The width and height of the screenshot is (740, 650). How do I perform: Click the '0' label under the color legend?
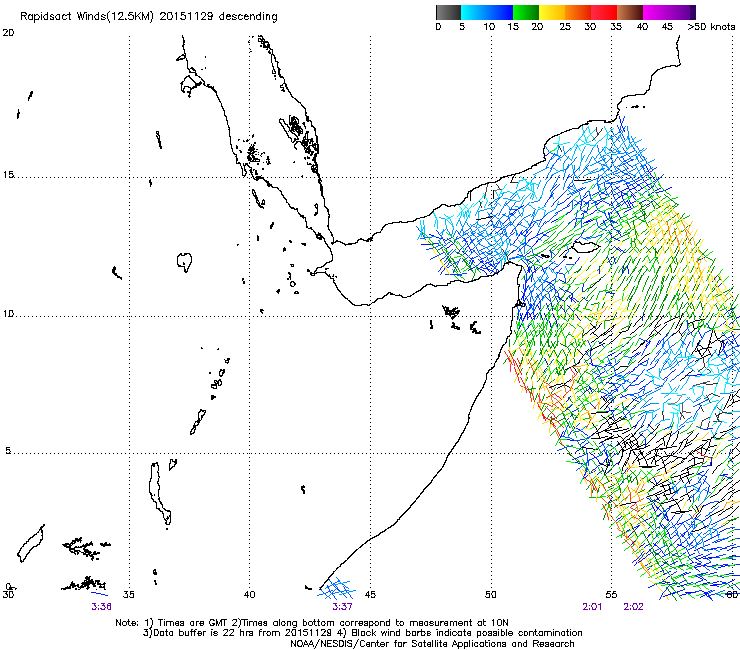(x=438, y=27)
